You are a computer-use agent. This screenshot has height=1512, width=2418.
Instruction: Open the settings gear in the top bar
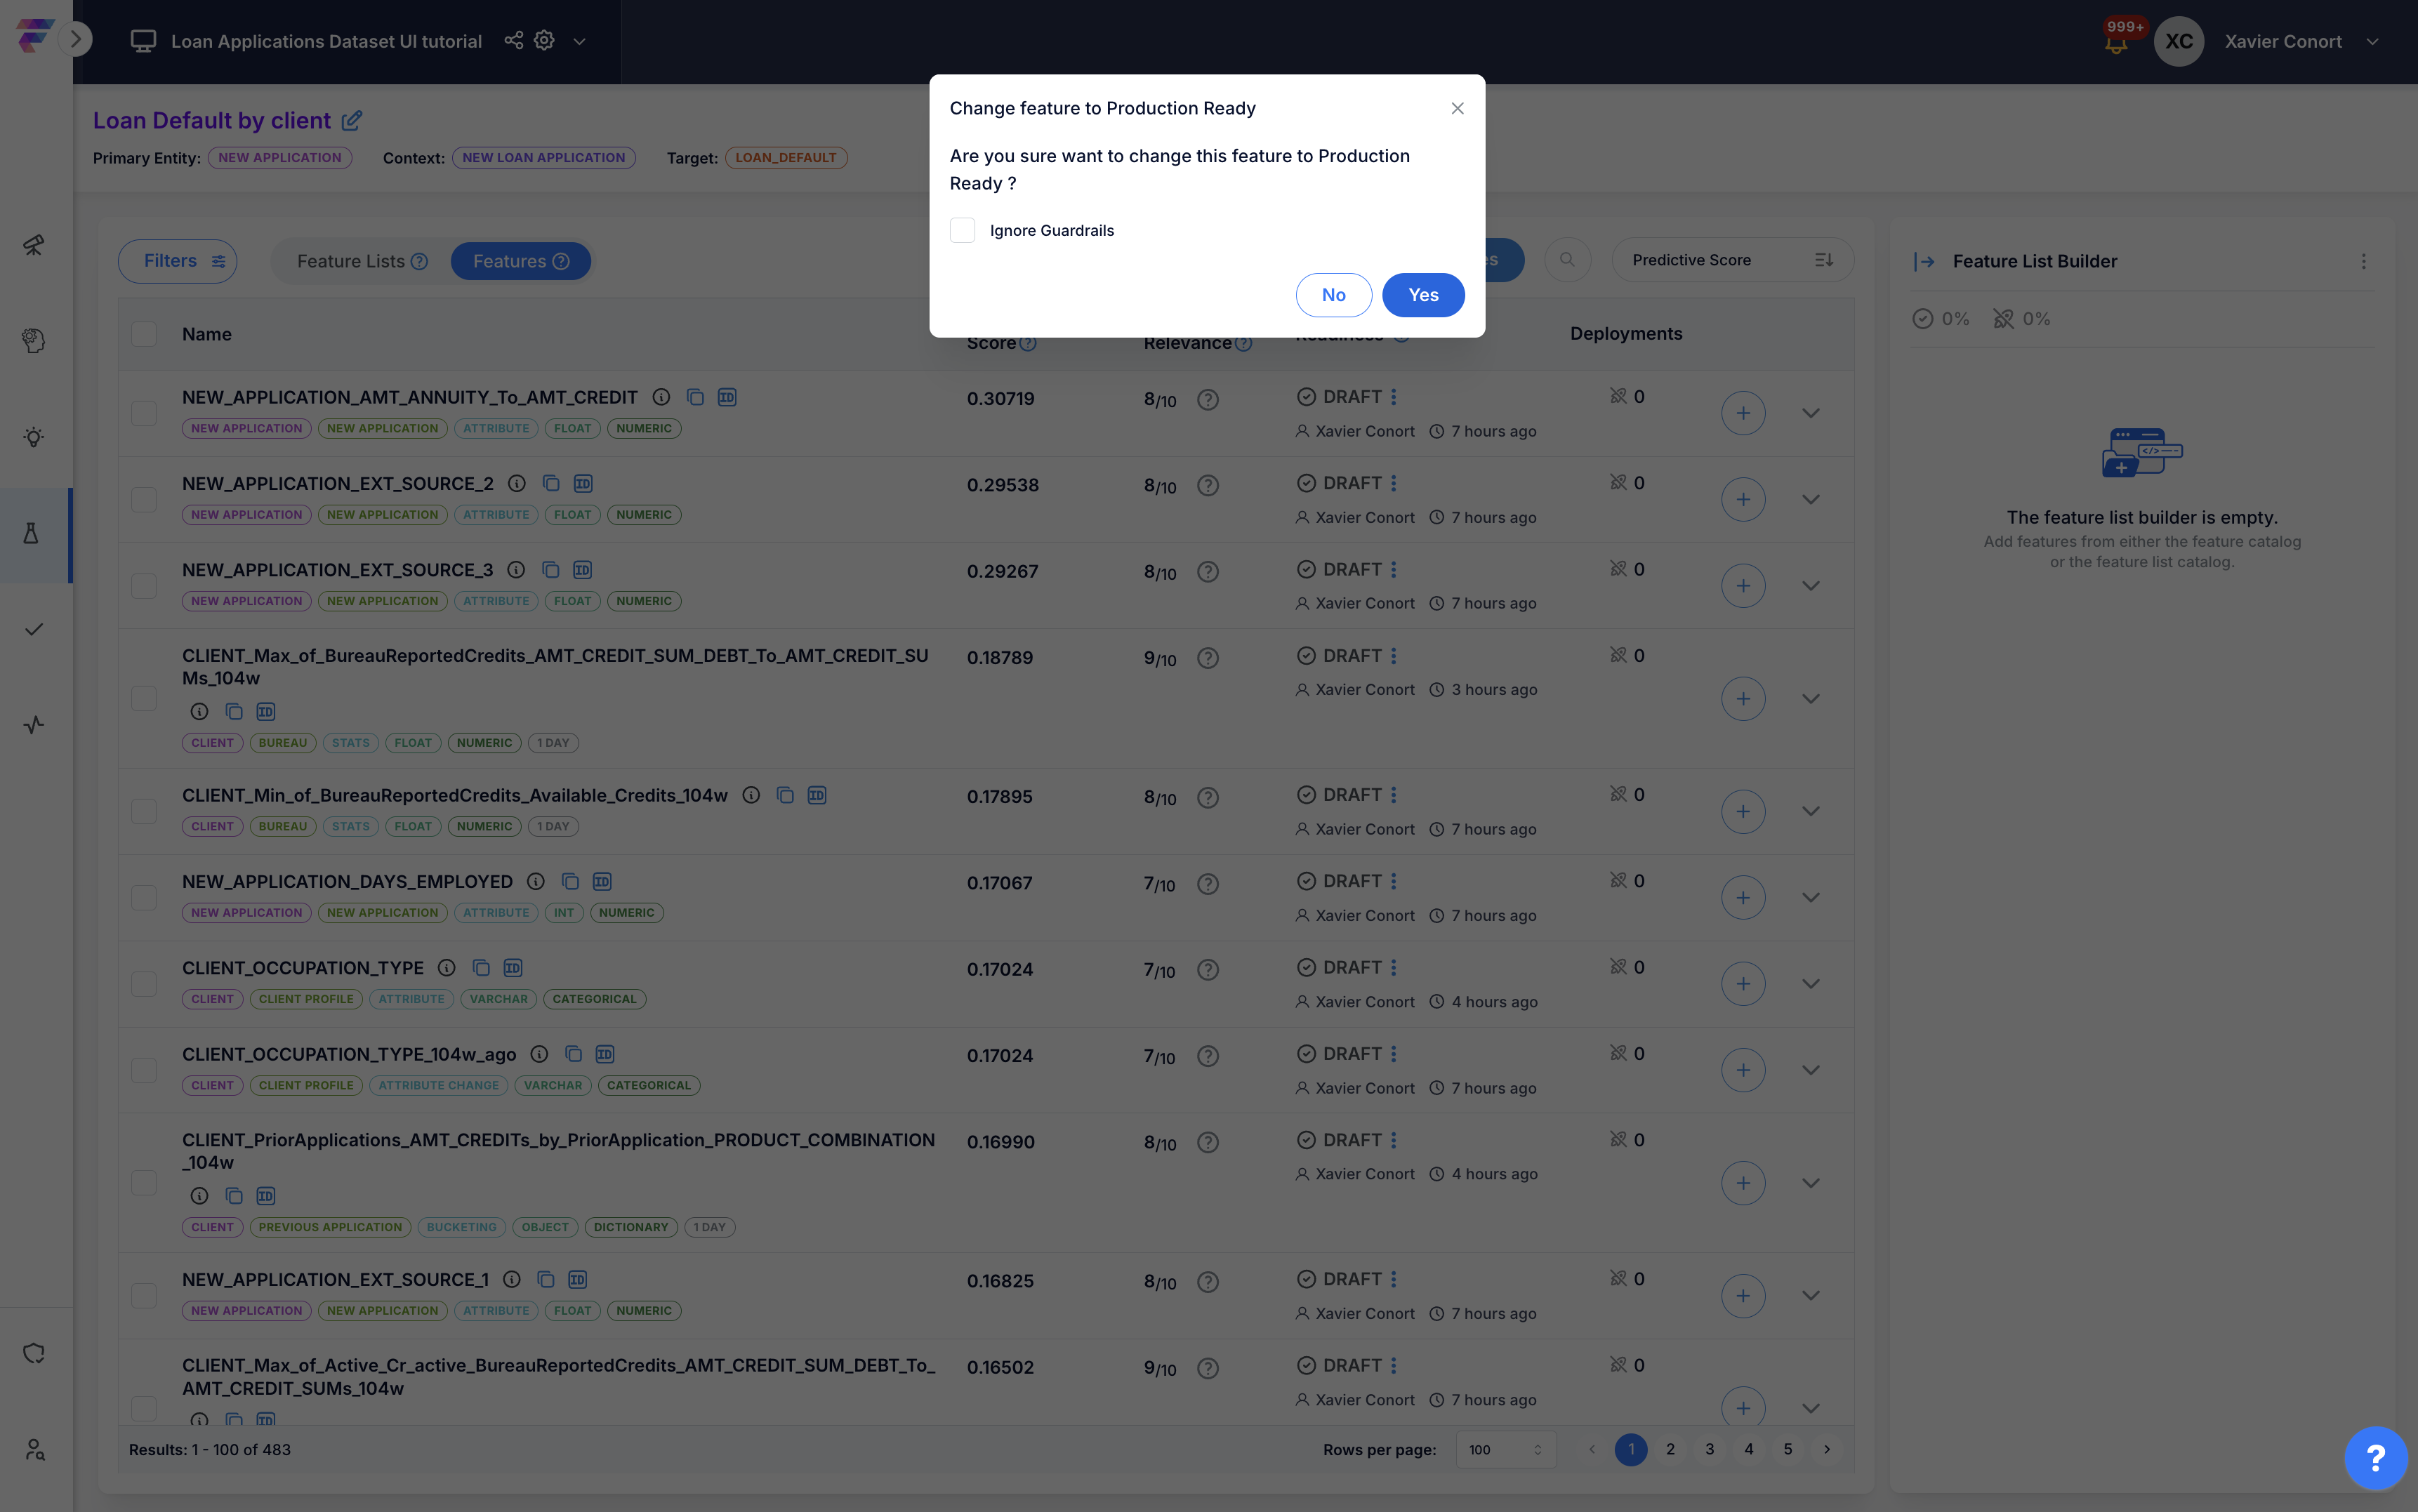click(x=544, y=40)
